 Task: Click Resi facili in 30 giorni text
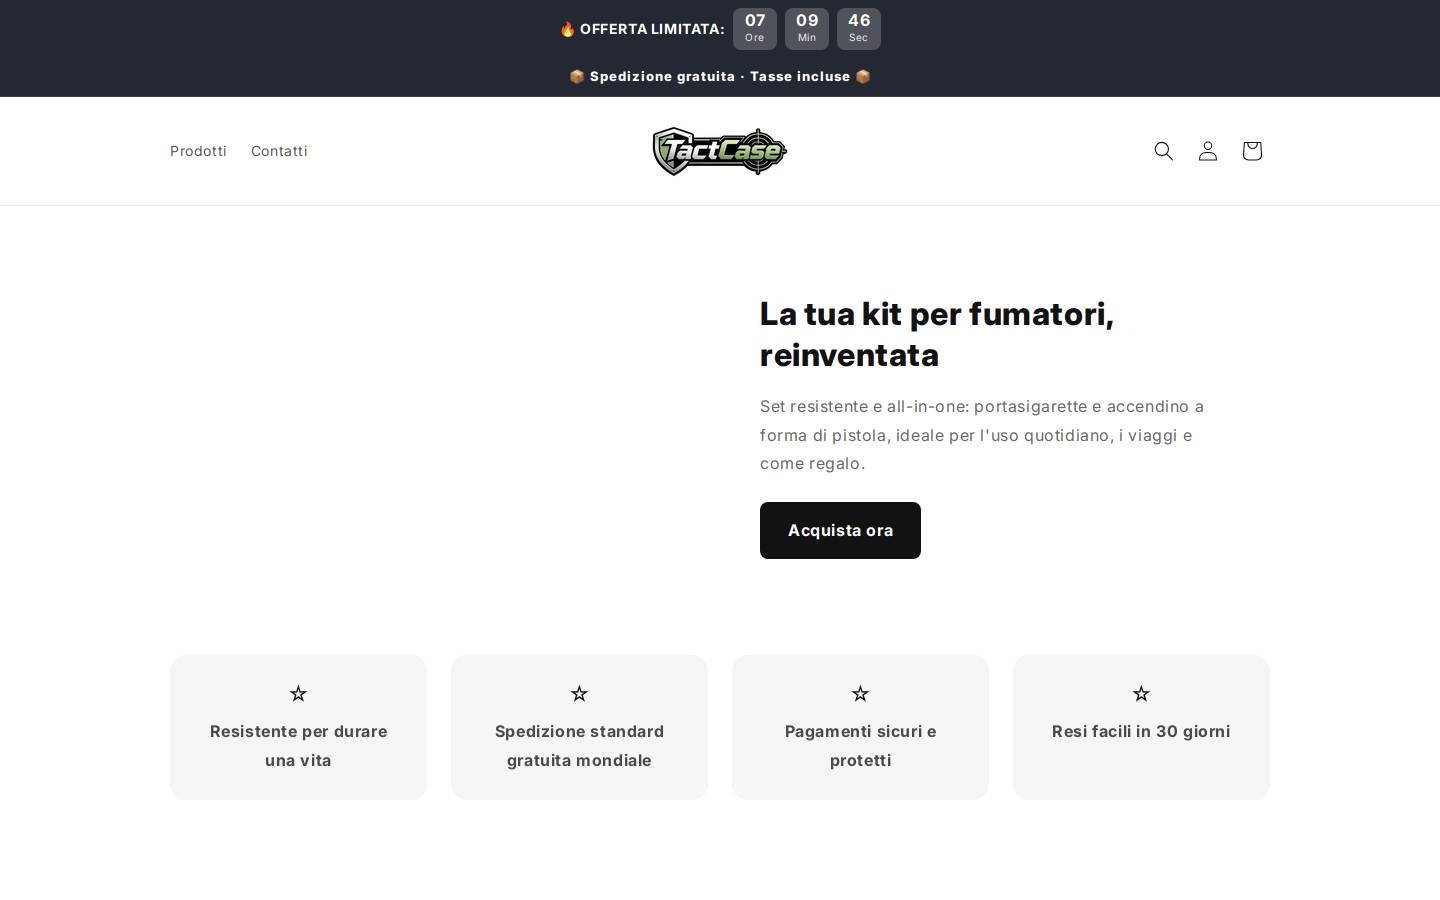coord(1141,731)
